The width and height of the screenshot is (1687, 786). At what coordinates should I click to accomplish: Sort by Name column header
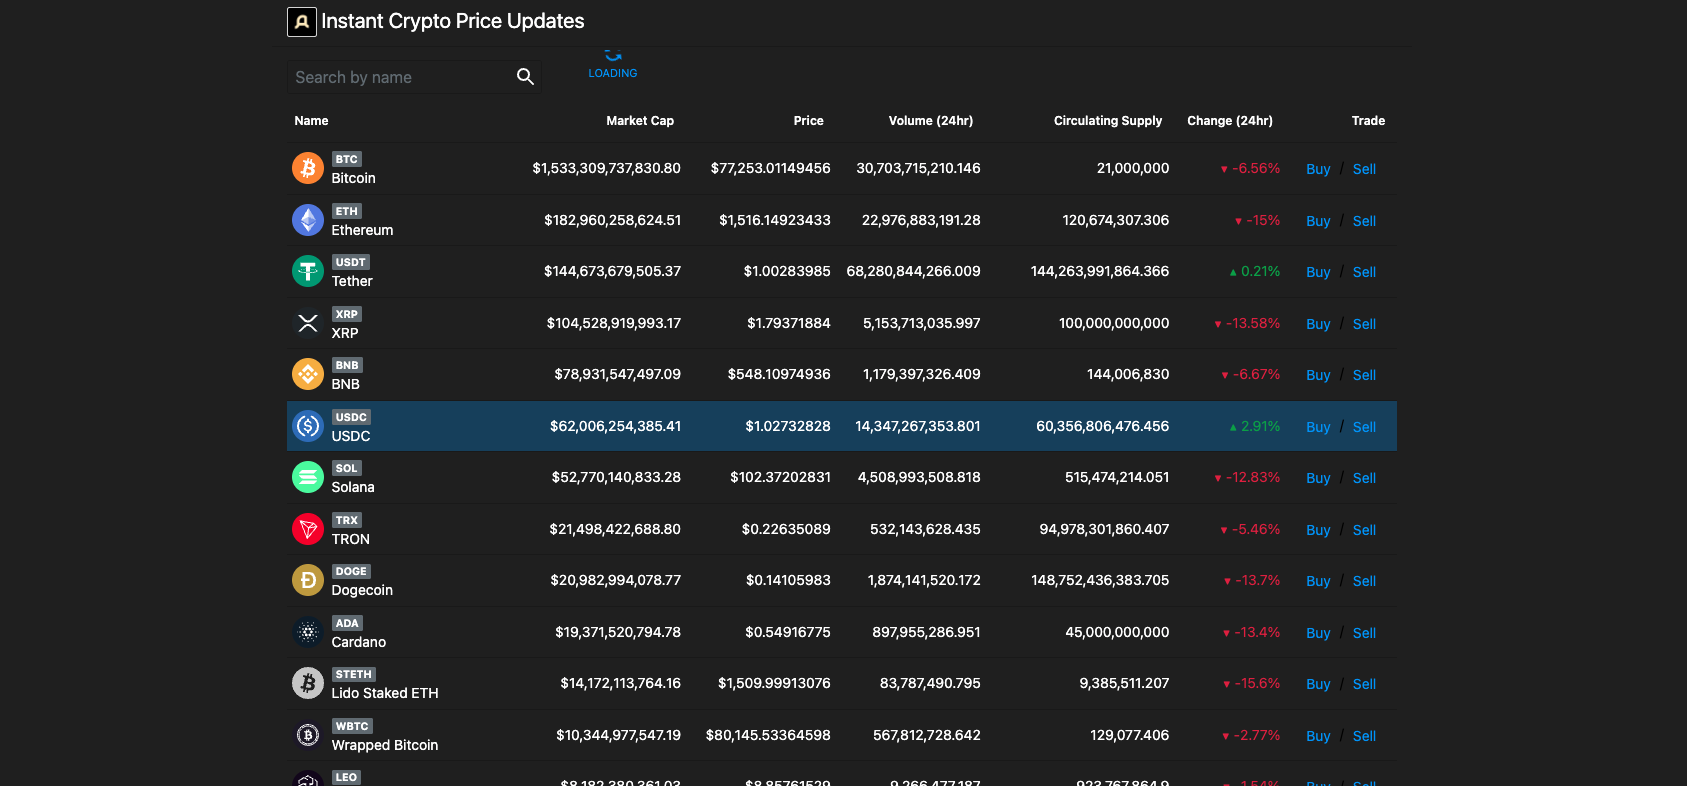point(311,121)
